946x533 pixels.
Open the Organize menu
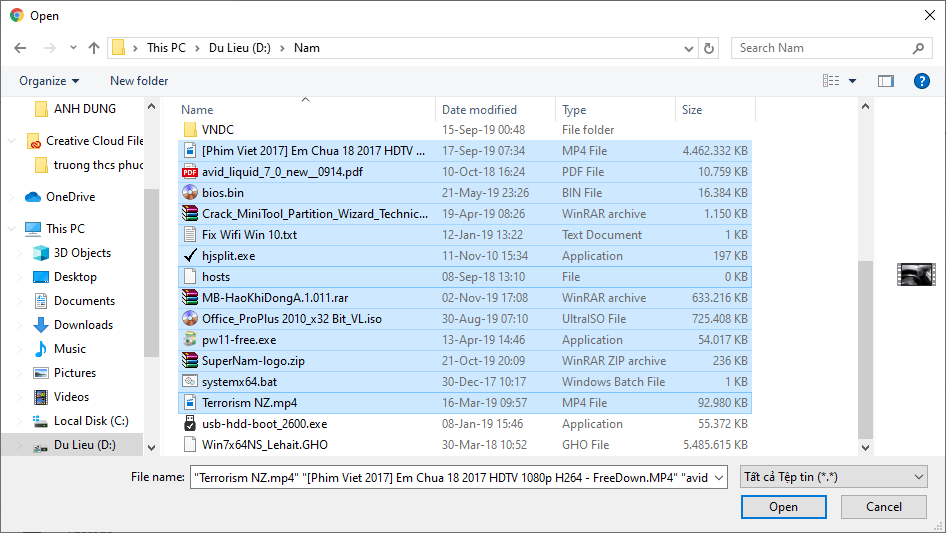[x=49, y=81]
